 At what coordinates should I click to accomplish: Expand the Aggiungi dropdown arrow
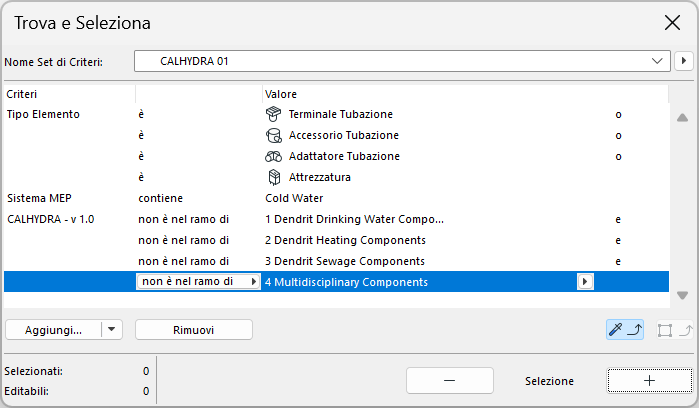tap(111, 329)
